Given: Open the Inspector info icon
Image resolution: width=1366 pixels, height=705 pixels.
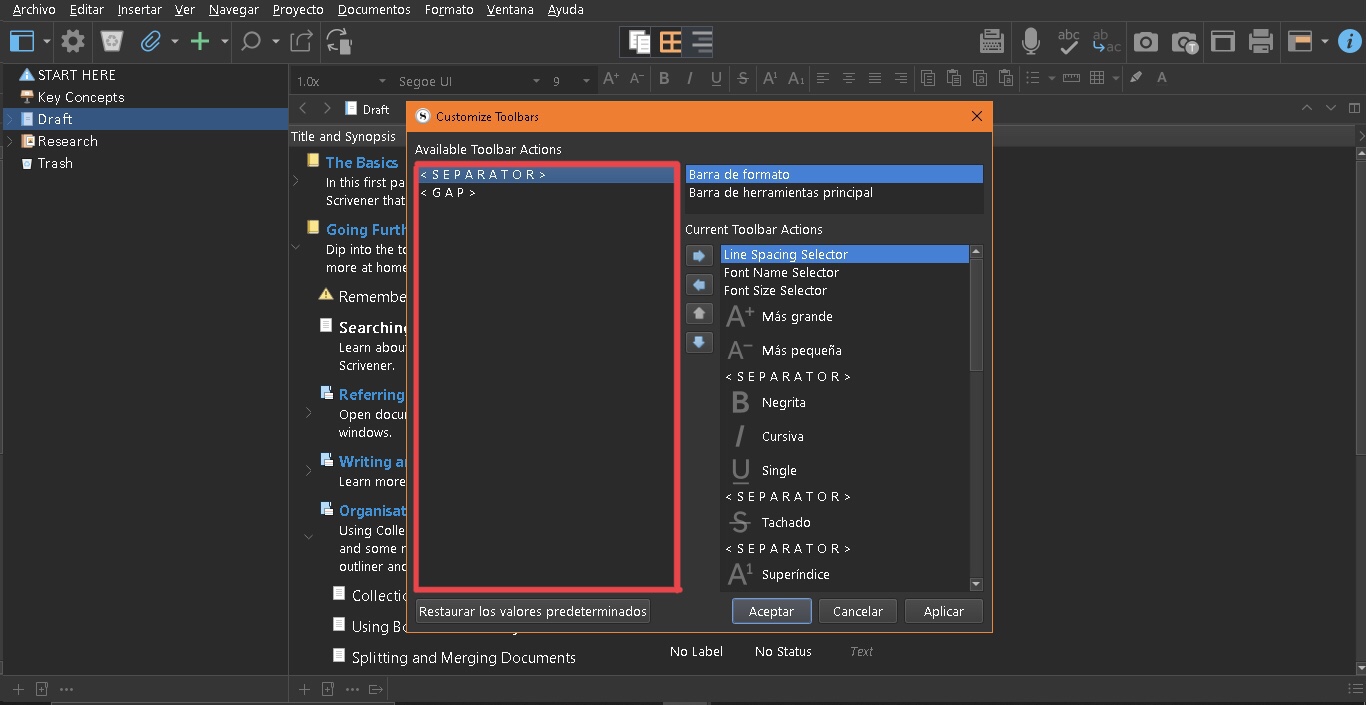Looking at the screenshot, I should (x=1350, y=42).
